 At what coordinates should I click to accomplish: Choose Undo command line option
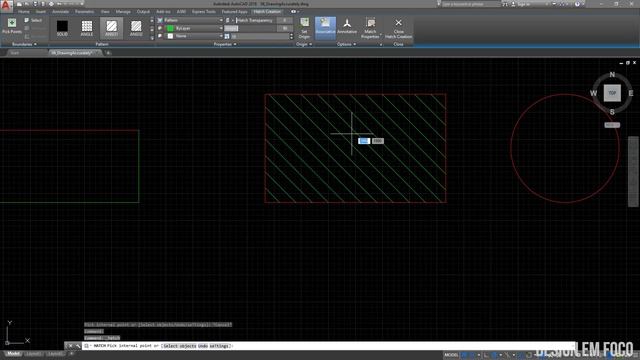pos(202,346)
